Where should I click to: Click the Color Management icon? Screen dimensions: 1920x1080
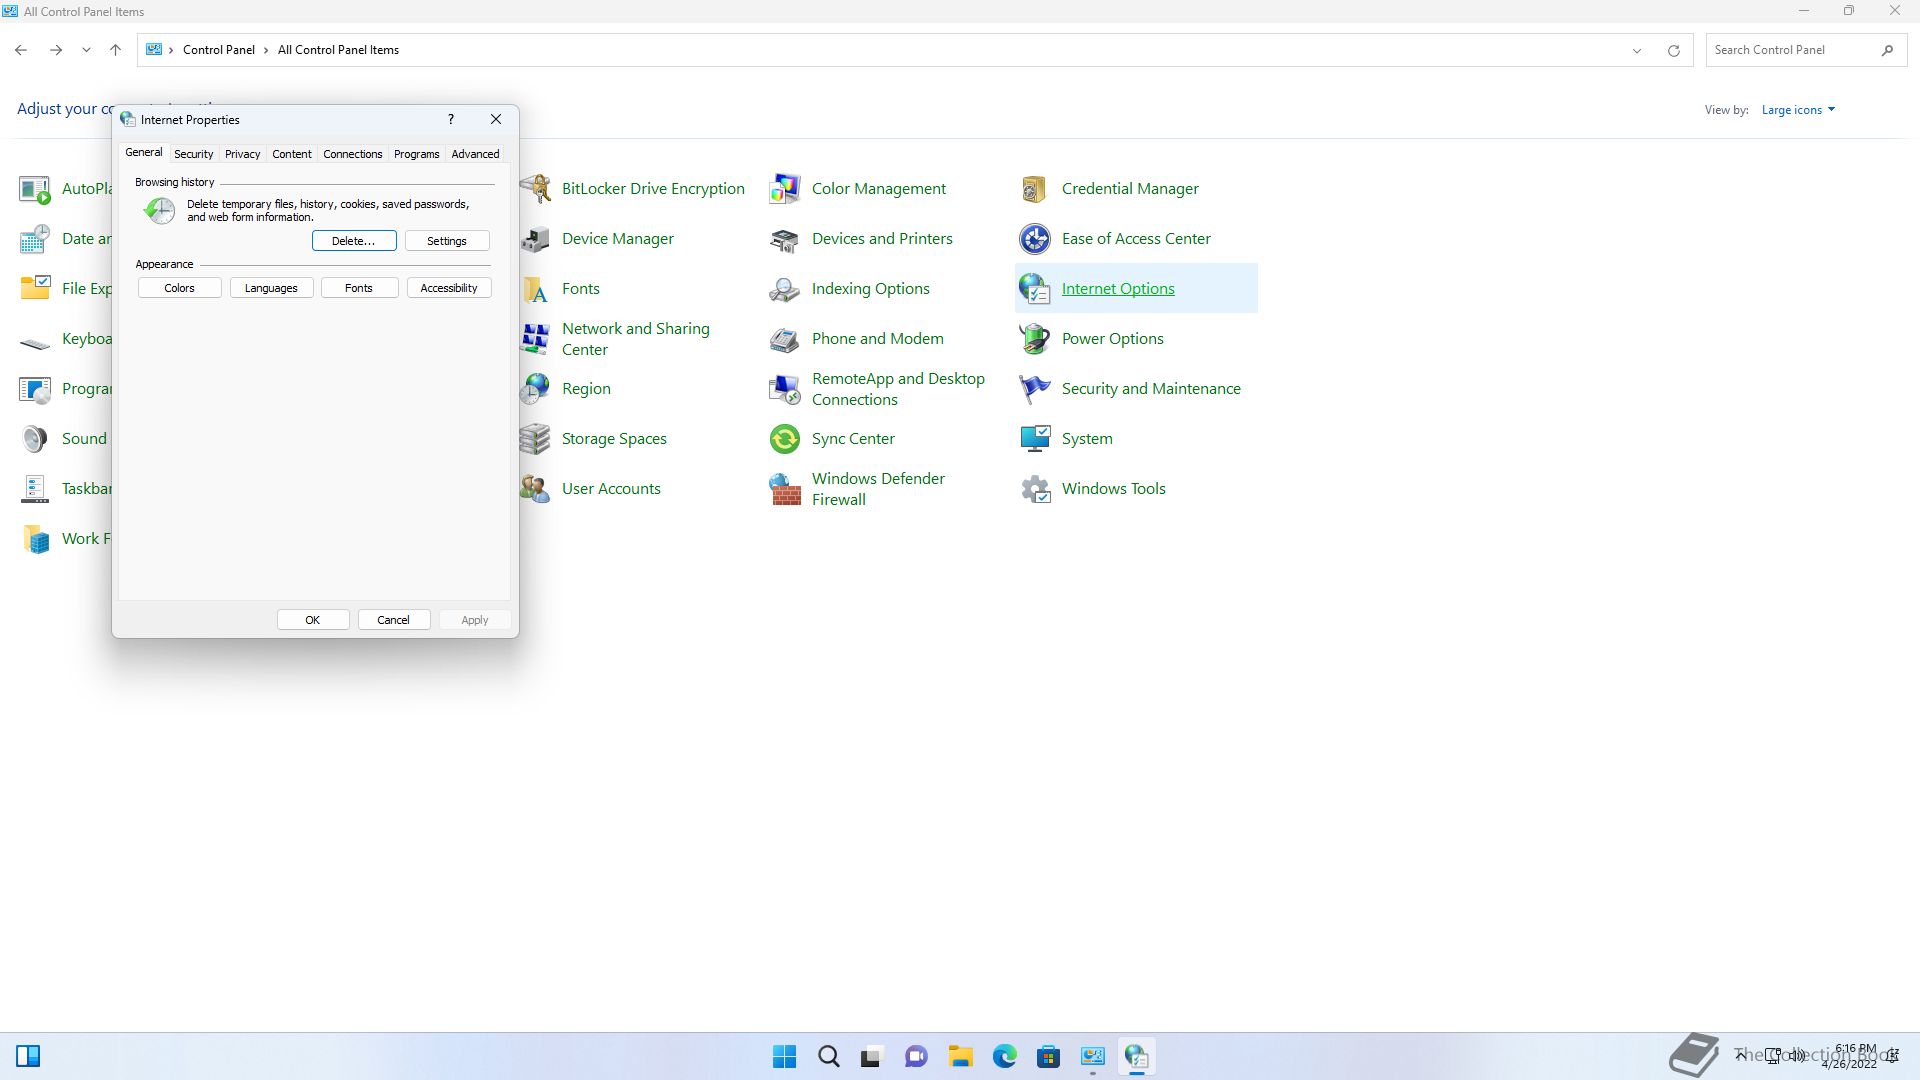pos(785,188)
